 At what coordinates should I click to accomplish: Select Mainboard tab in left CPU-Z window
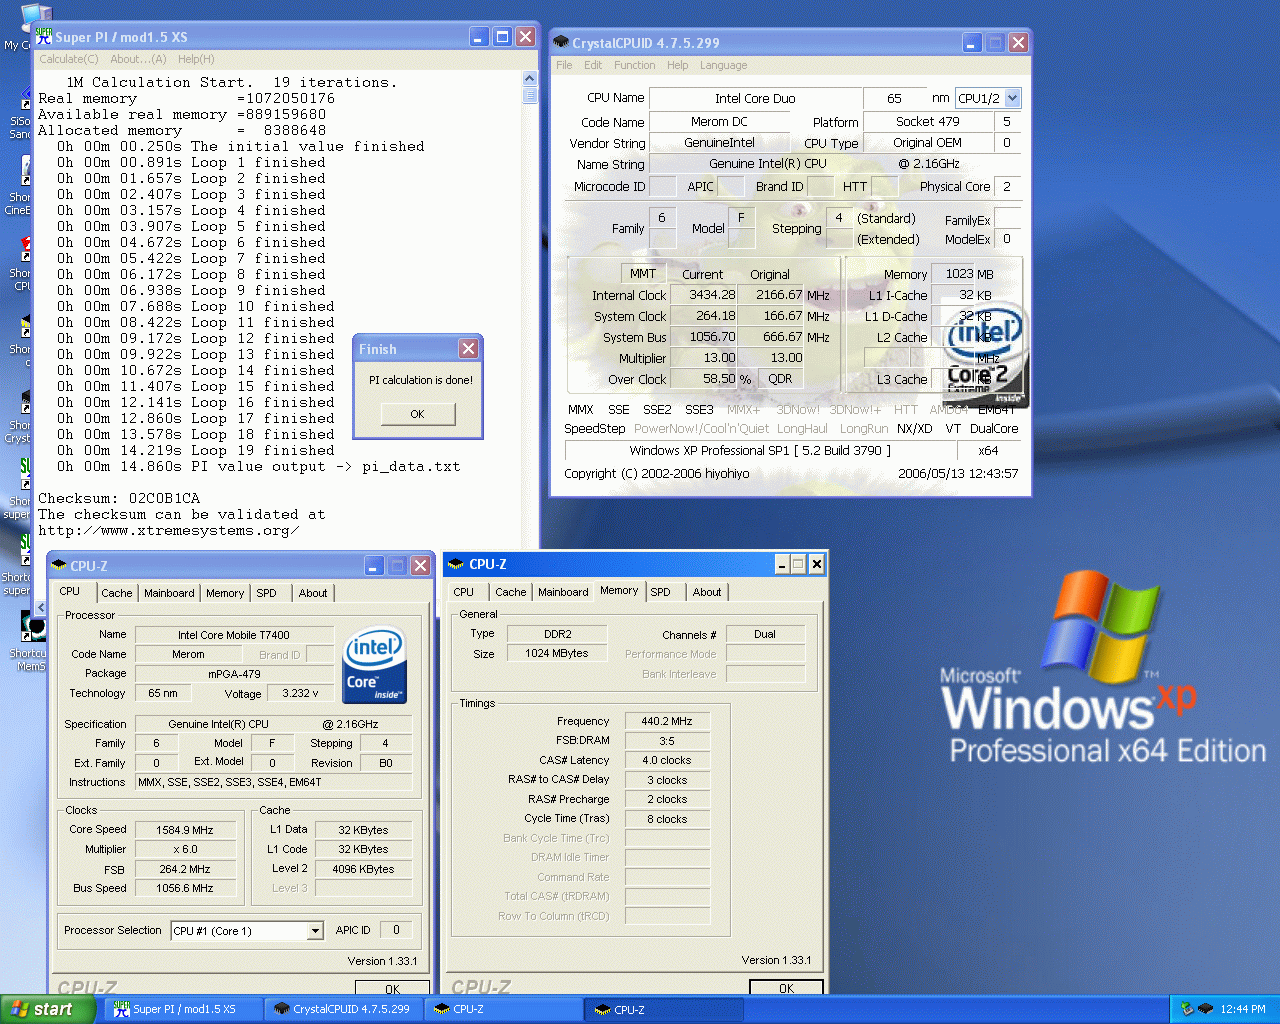pyautogui.click(x=169, y=593)
